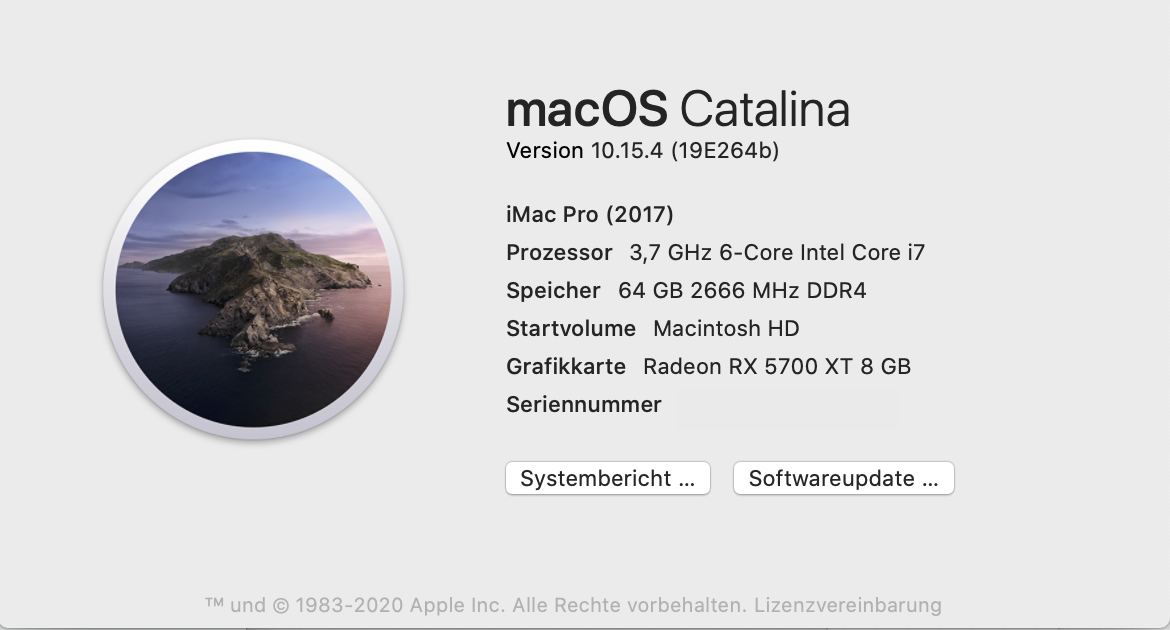
Task: Open the Lizenzvereinbarung link
Action: click(x=848, y=605)
